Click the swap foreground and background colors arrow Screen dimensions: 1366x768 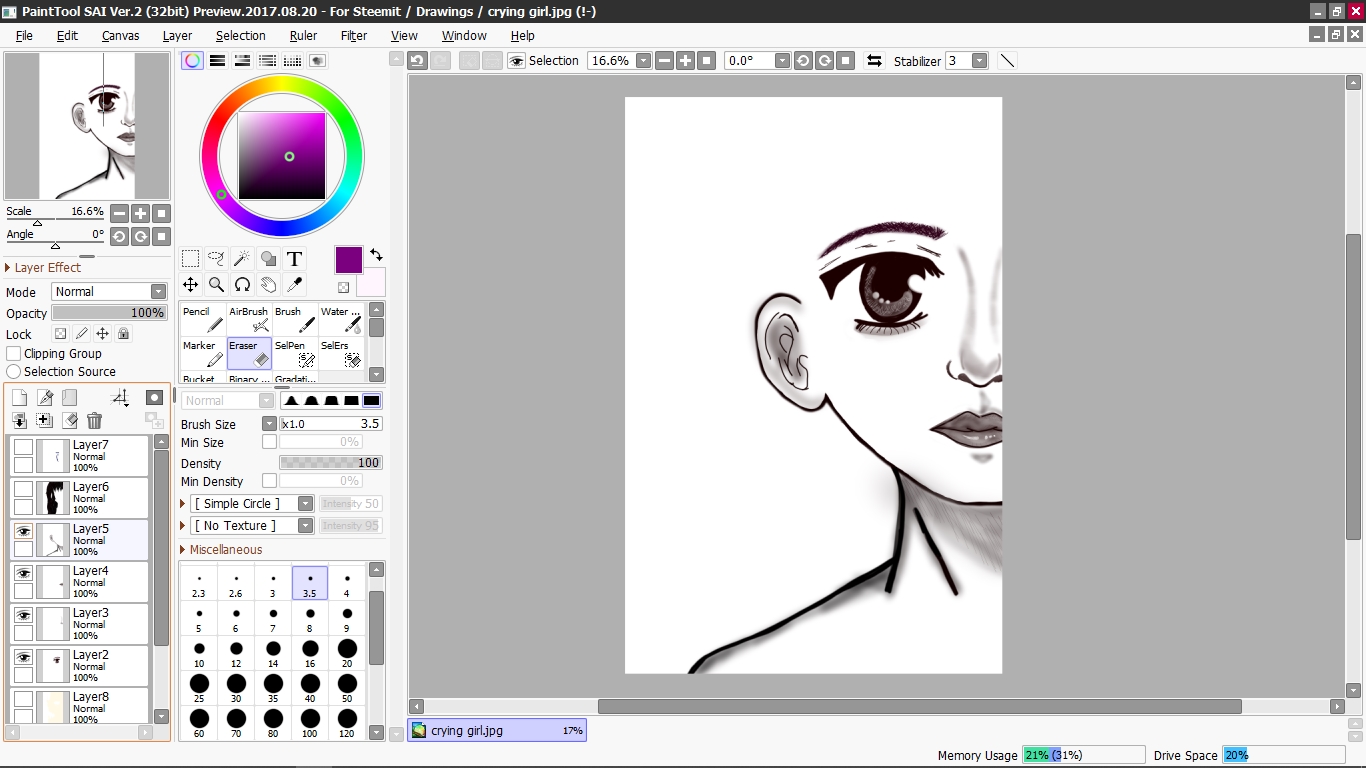click(376, 255)
